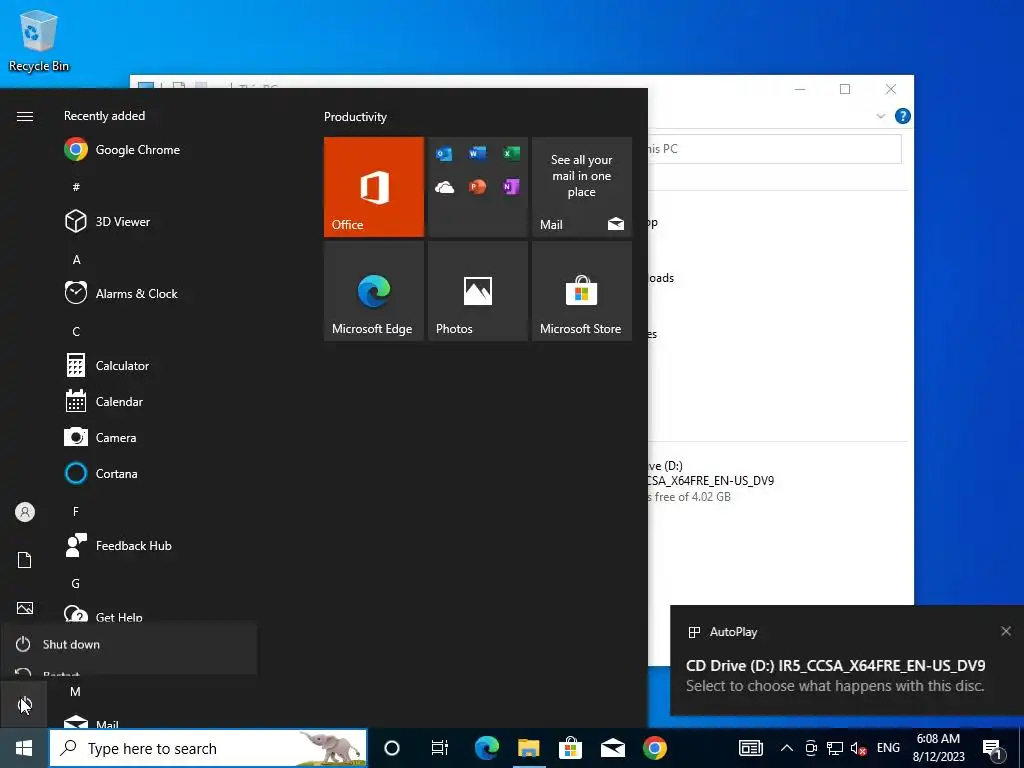Open Microsoft Edge tile
The image size is (1024, 768).
click(374, 291)
